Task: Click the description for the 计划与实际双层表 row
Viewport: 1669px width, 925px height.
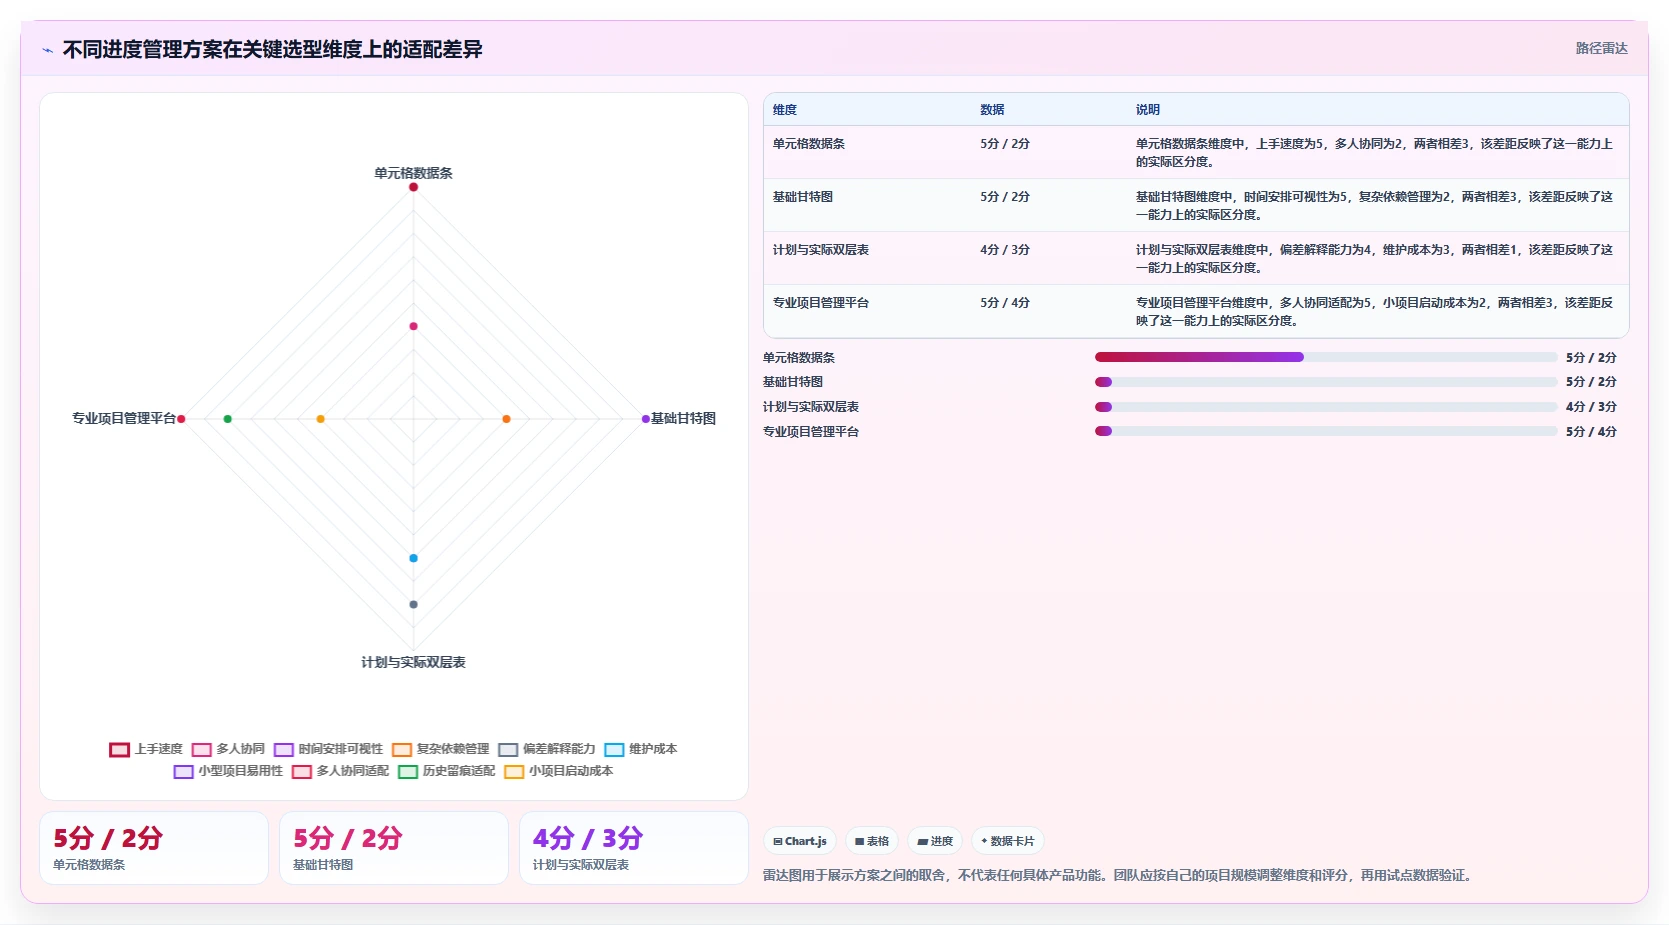Action: coord(1374,259)
